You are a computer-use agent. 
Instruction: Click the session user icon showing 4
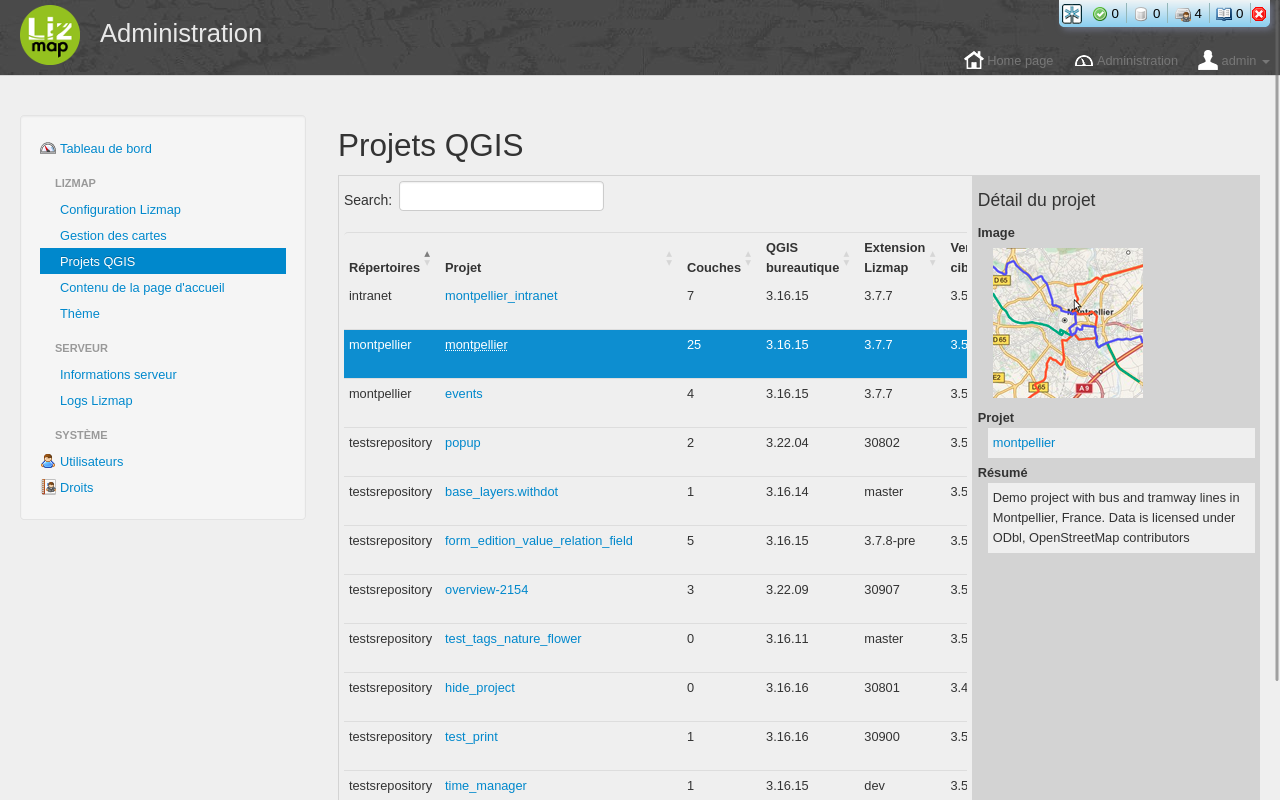pyautogui.click(x=1181, y=13)
